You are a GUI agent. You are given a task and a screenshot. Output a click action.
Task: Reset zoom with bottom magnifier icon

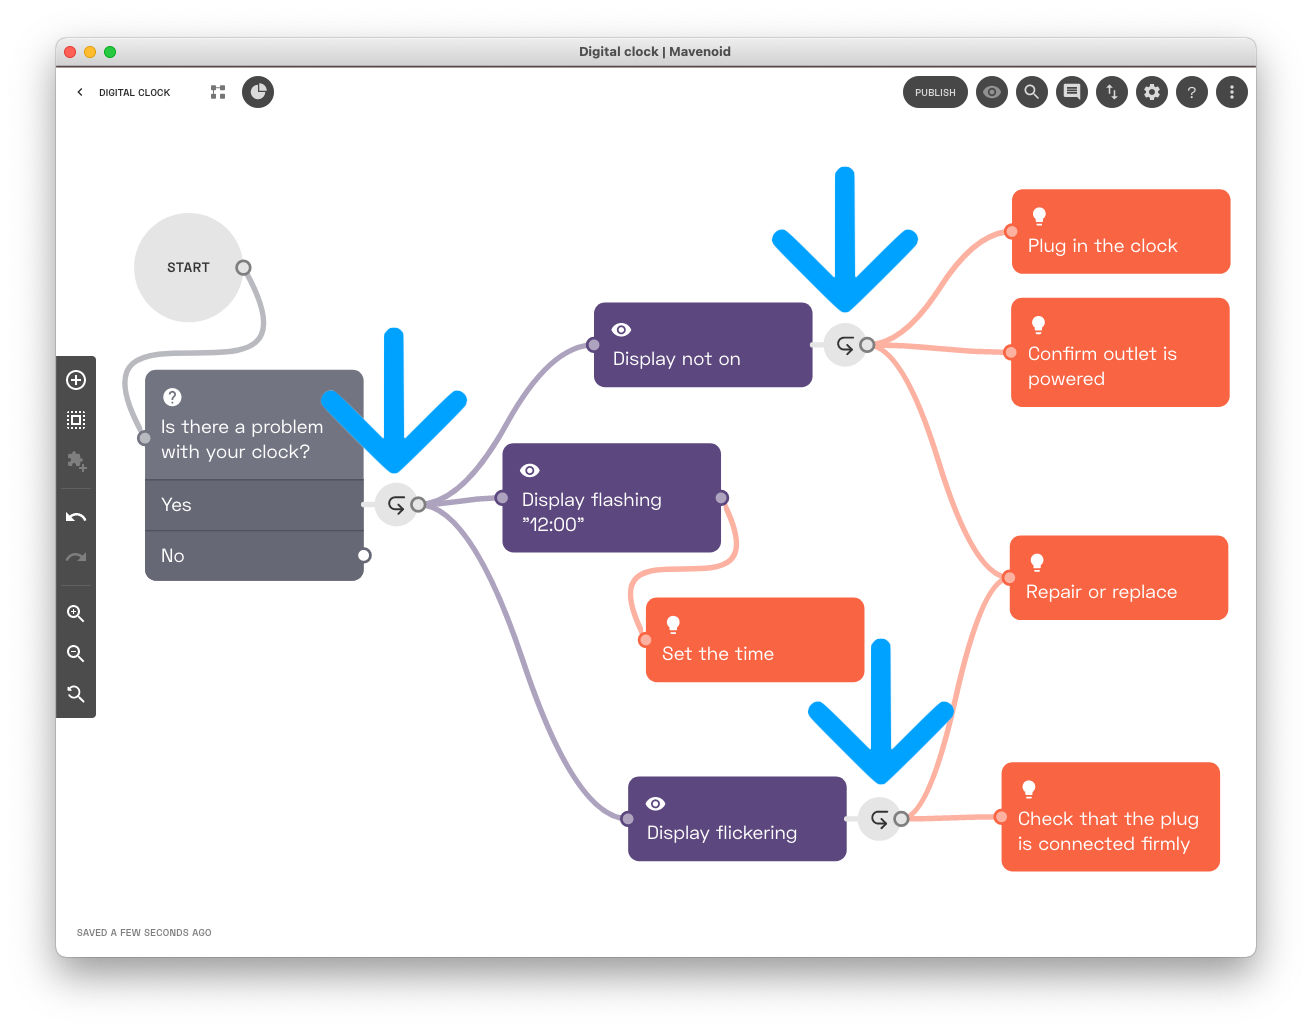coord(76,694)
